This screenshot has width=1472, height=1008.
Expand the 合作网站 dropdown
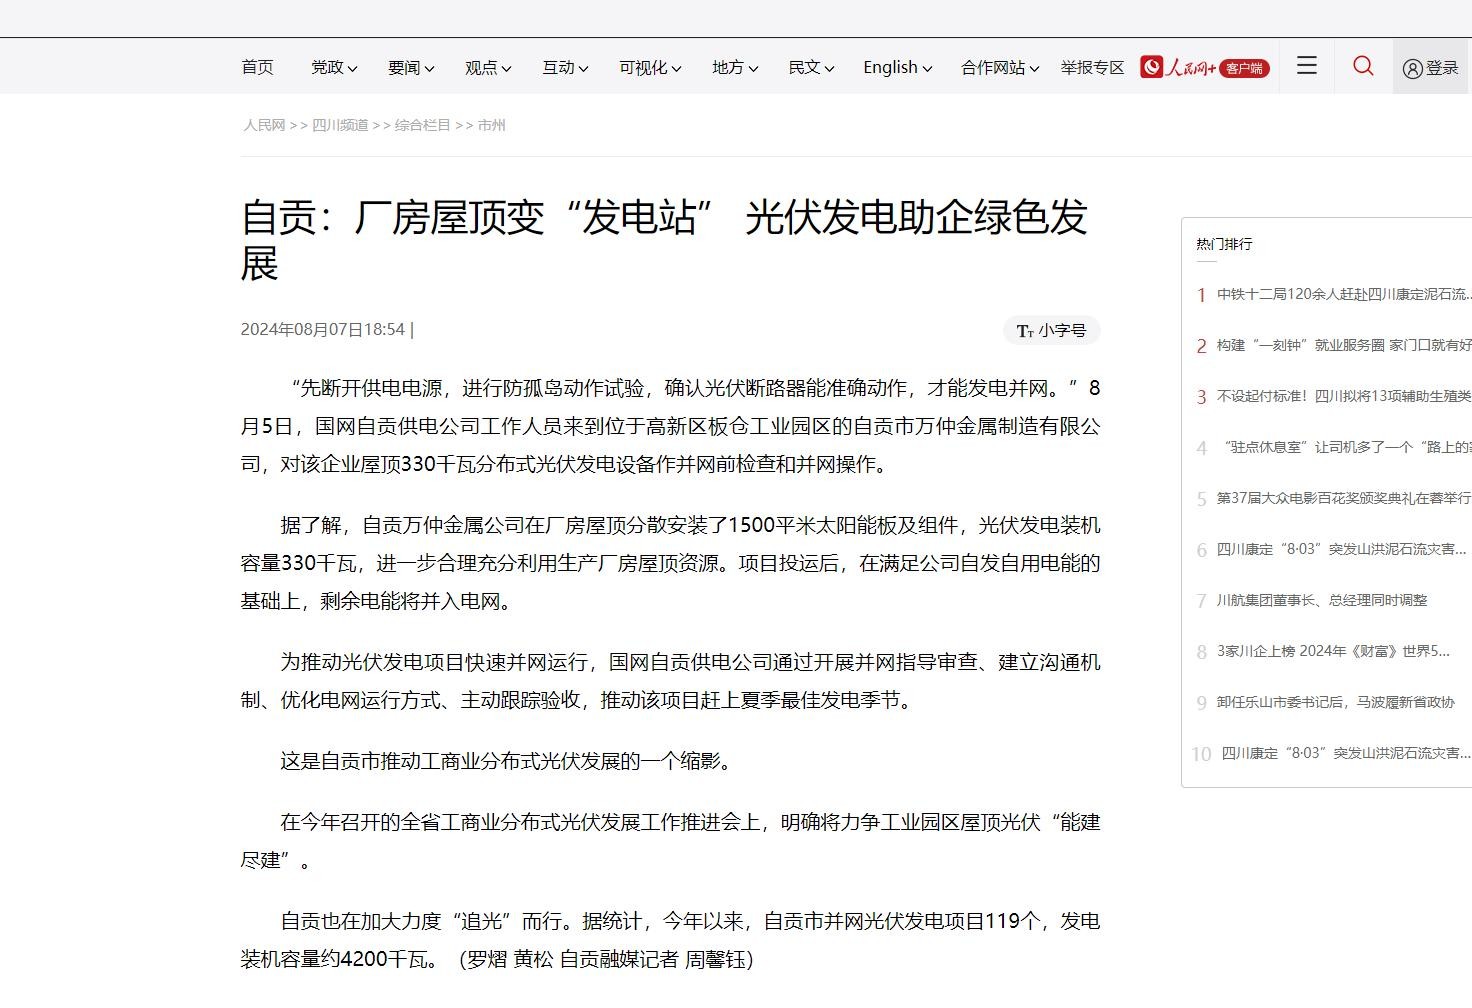point(999,67)
